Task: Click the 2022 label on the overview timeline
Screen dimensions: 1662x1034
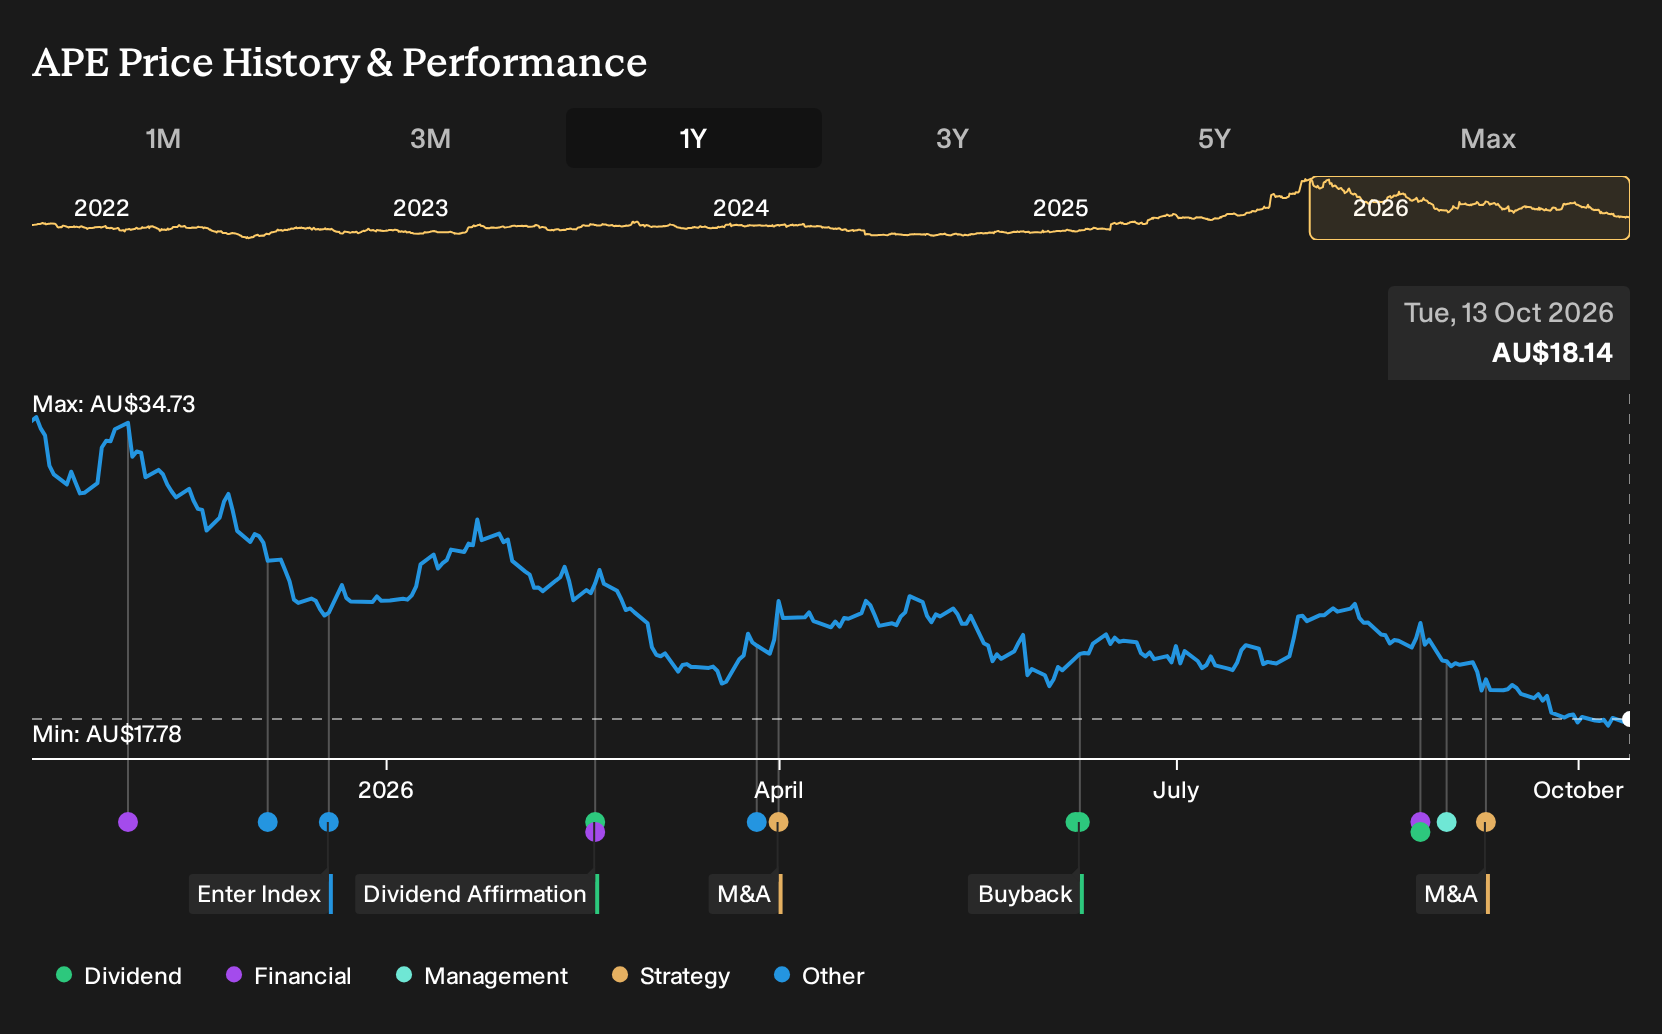Action: click(101, 208)
